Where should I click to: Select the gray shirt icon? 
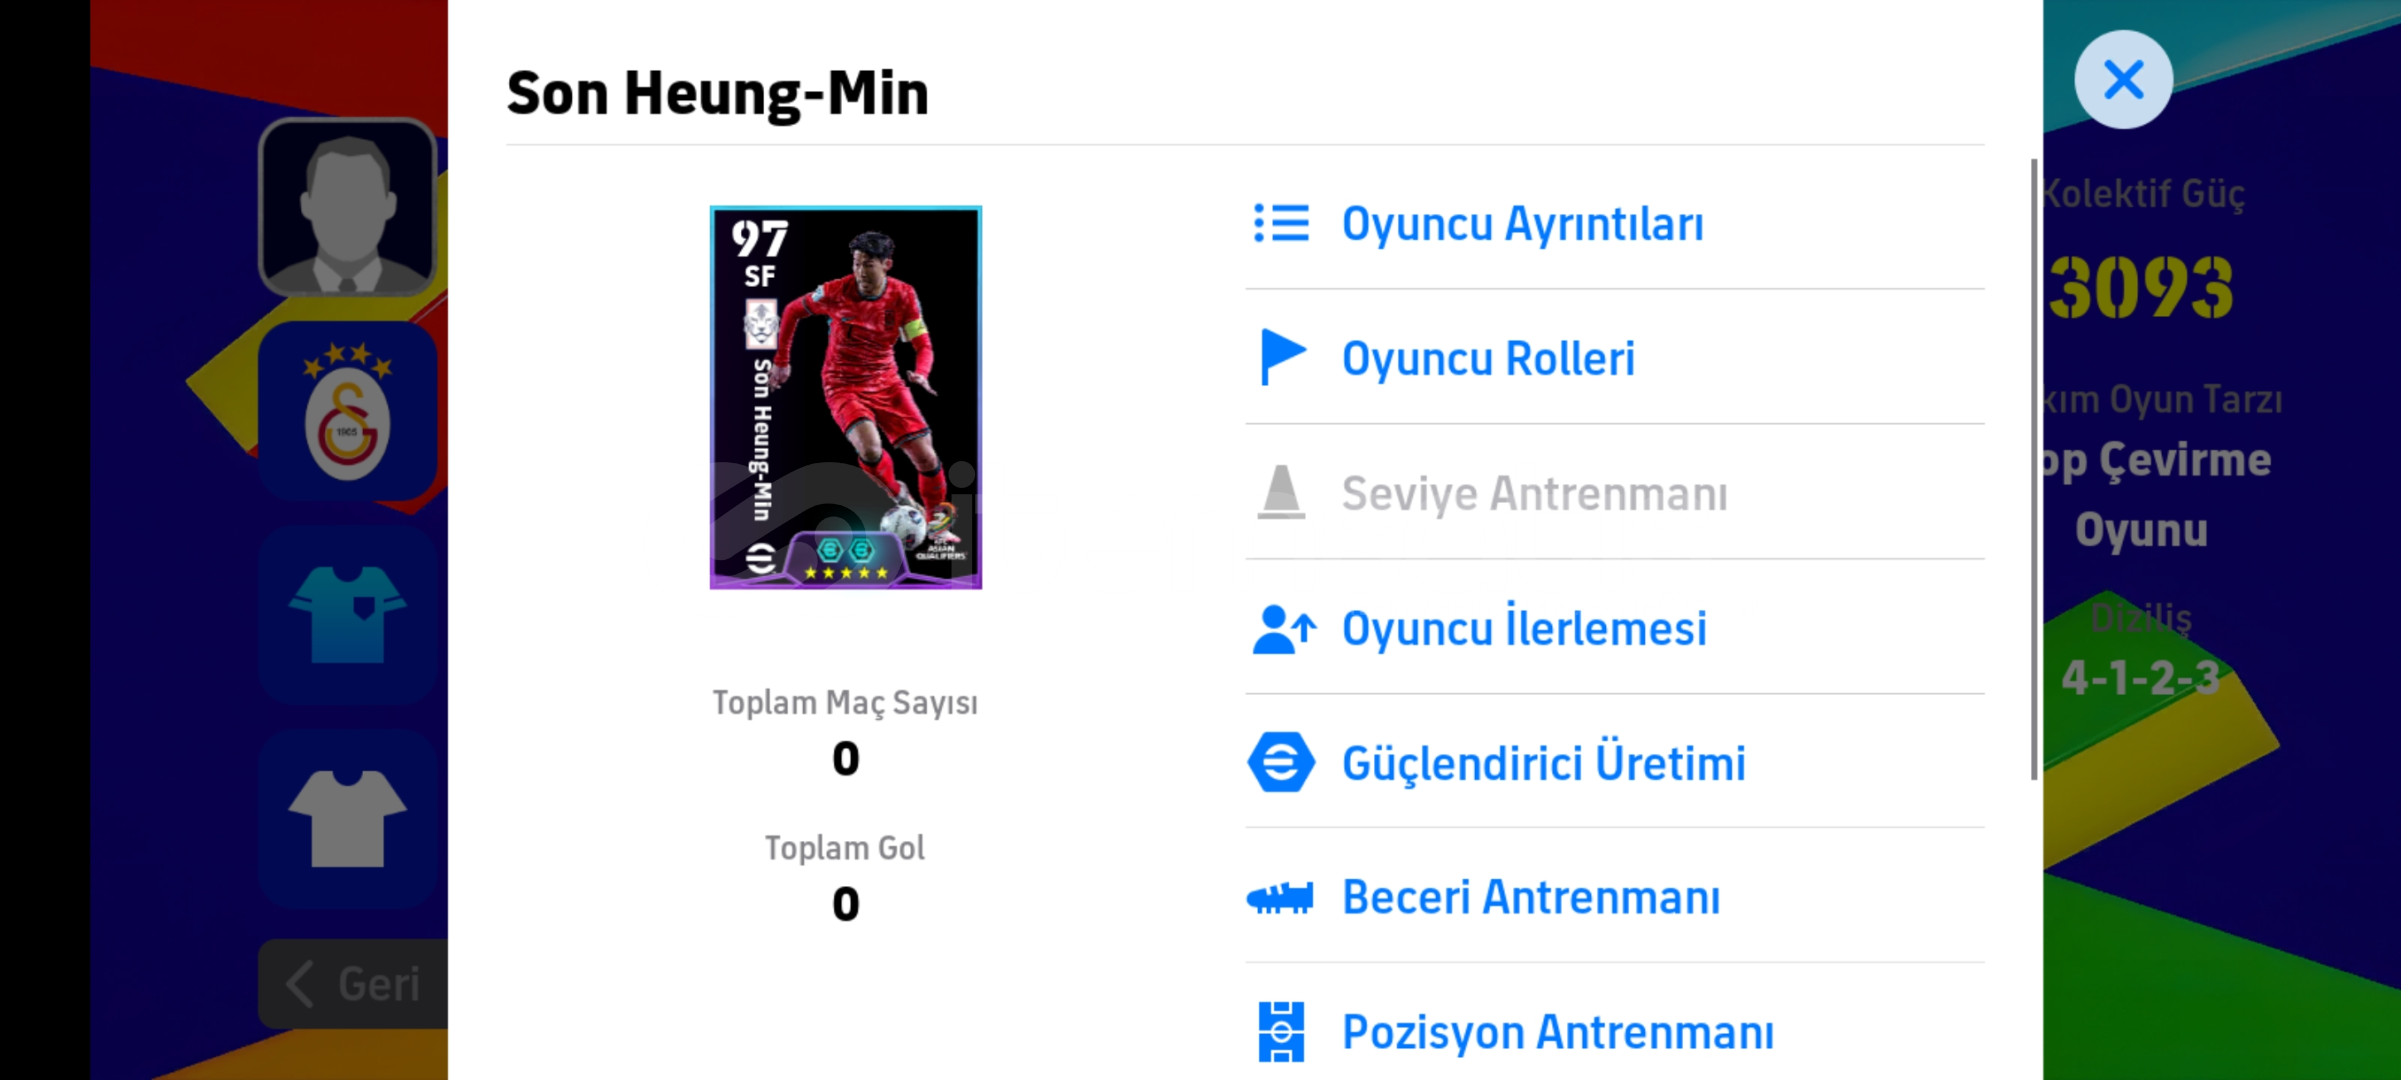click(347, 819)
